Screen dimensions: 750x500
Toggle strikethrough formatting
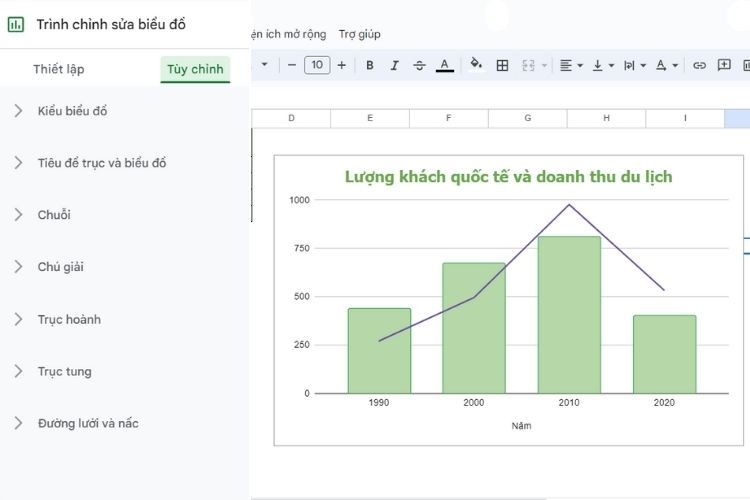pos(419,66)
